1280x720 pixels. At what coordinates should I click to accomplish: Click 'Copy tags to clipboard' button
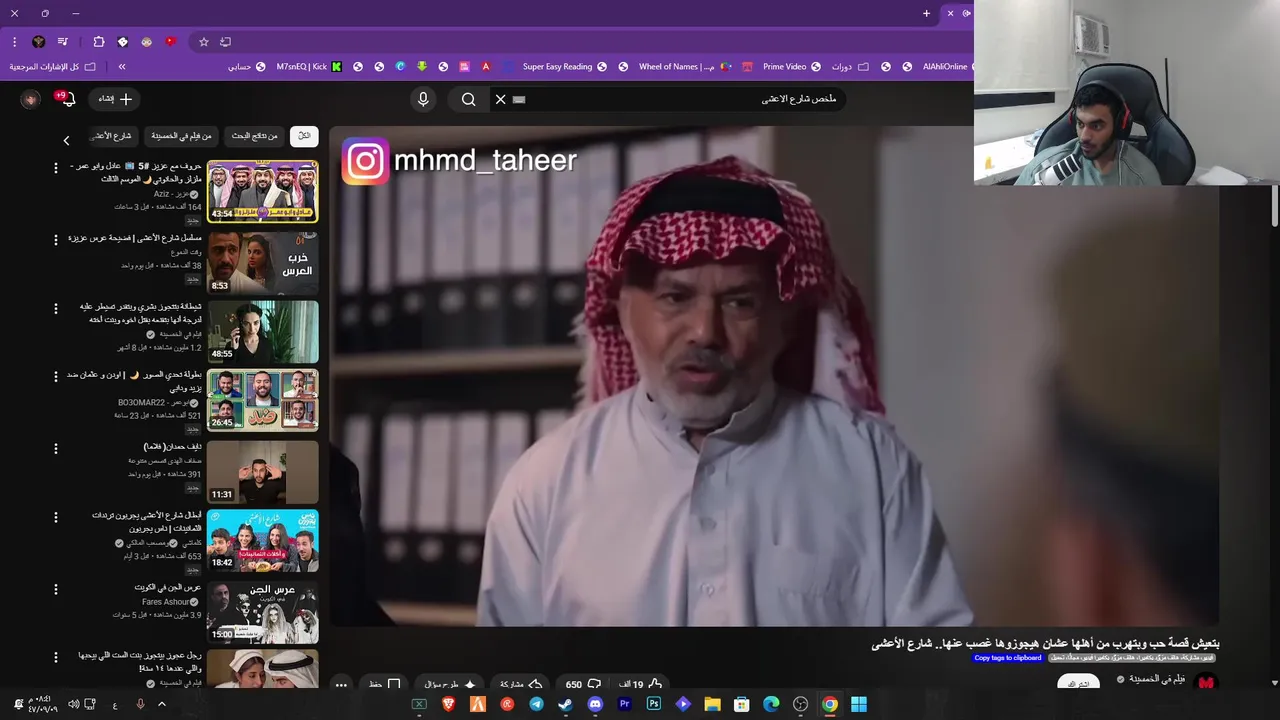(1007, 657)
